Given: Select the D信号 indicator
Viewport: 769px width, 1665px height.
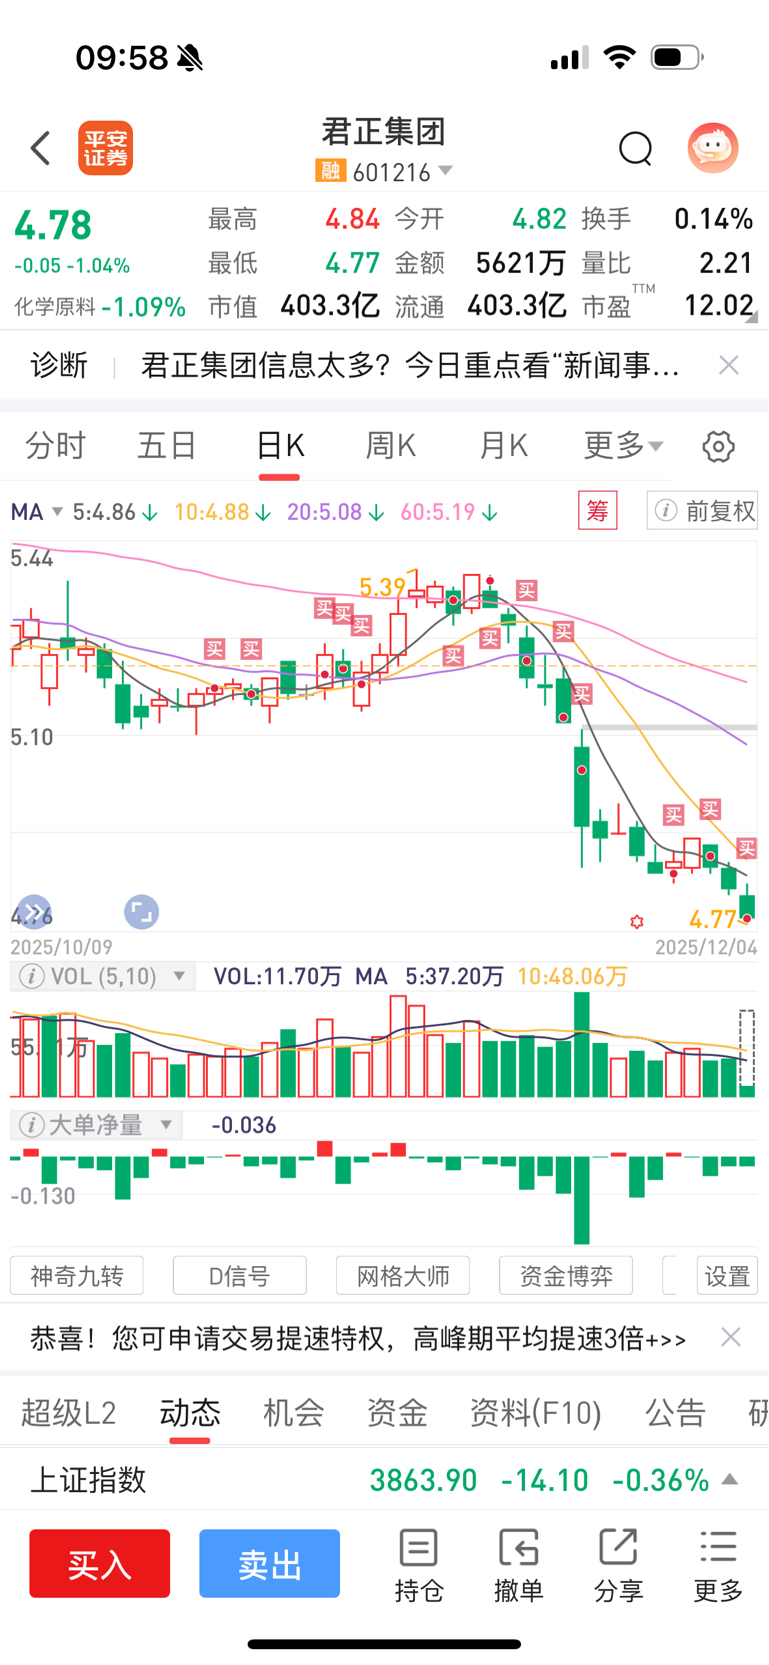Looking at the screenshot, I should point(239,1276).
